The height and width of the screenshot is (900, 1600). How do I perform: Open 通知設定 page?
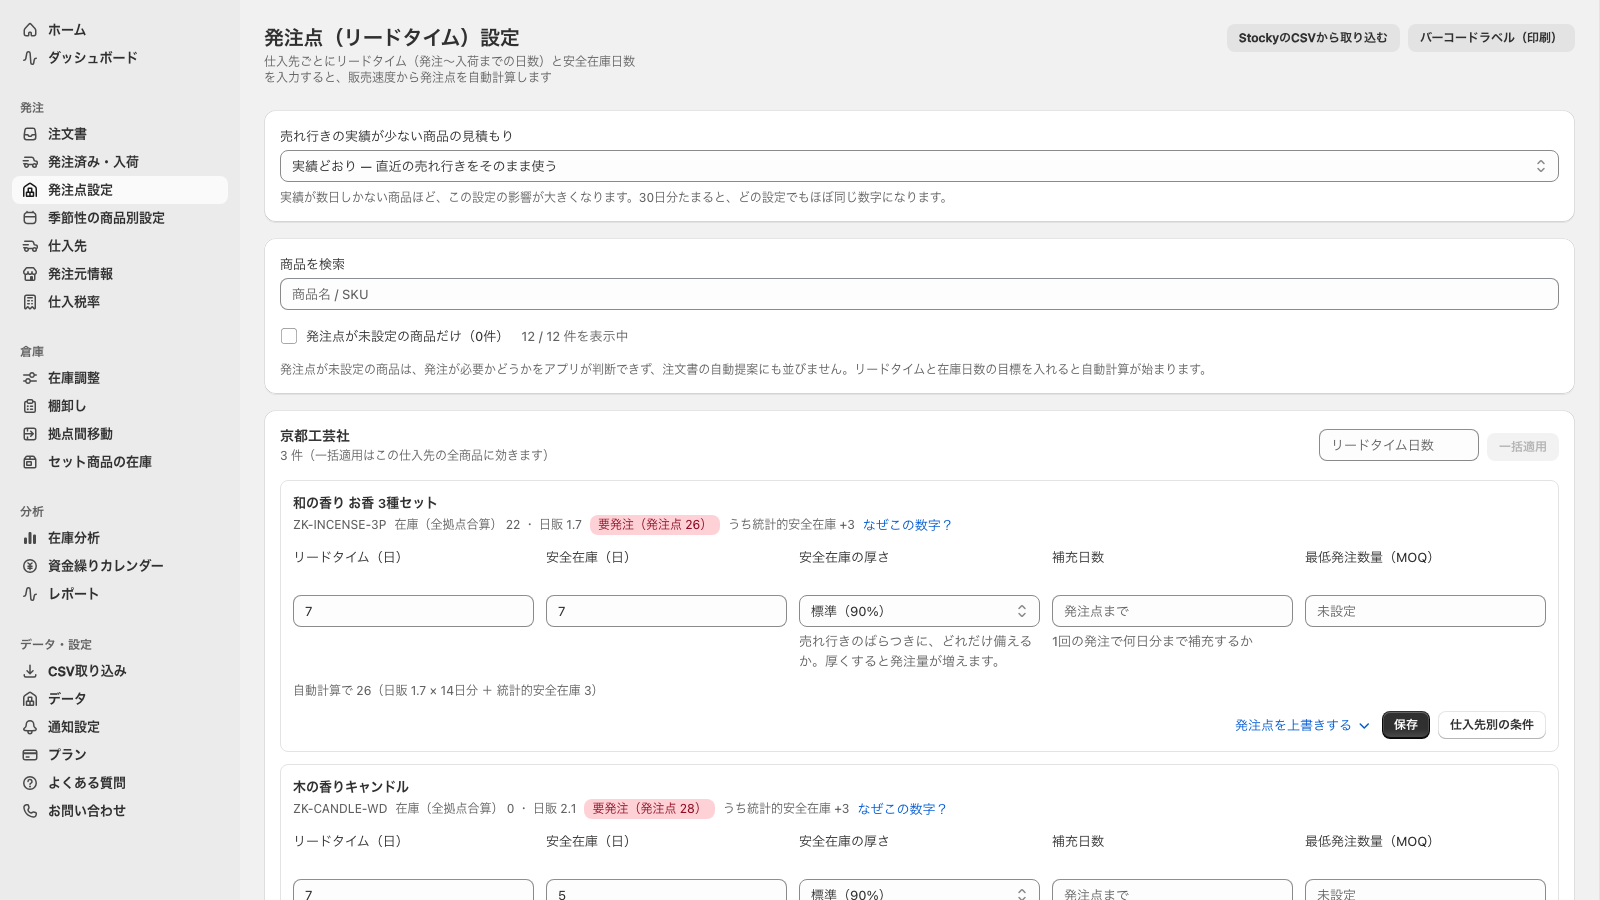(120, 727)
